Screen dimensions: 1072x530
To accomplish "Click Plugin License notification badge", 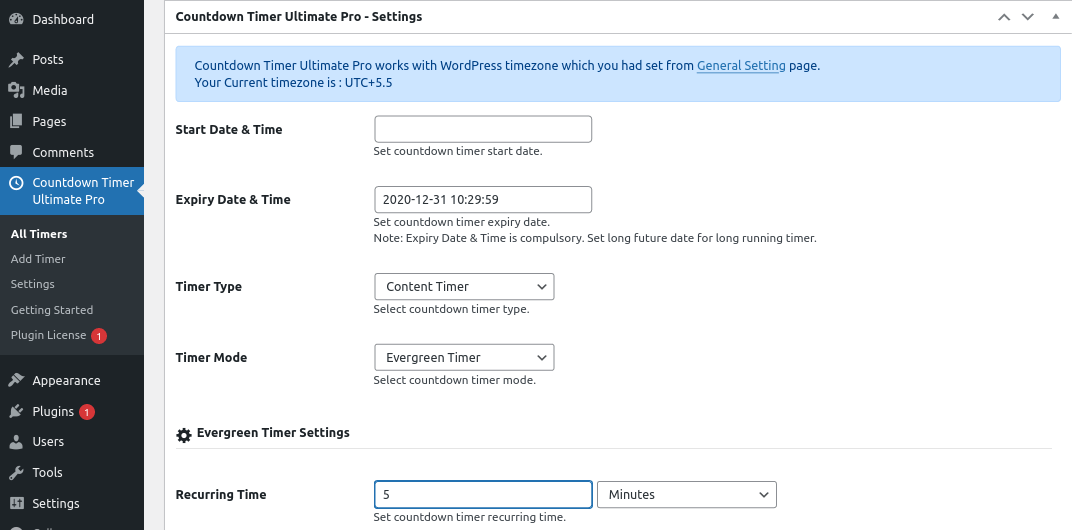I will pyautogui.click(x=99, y=336).
